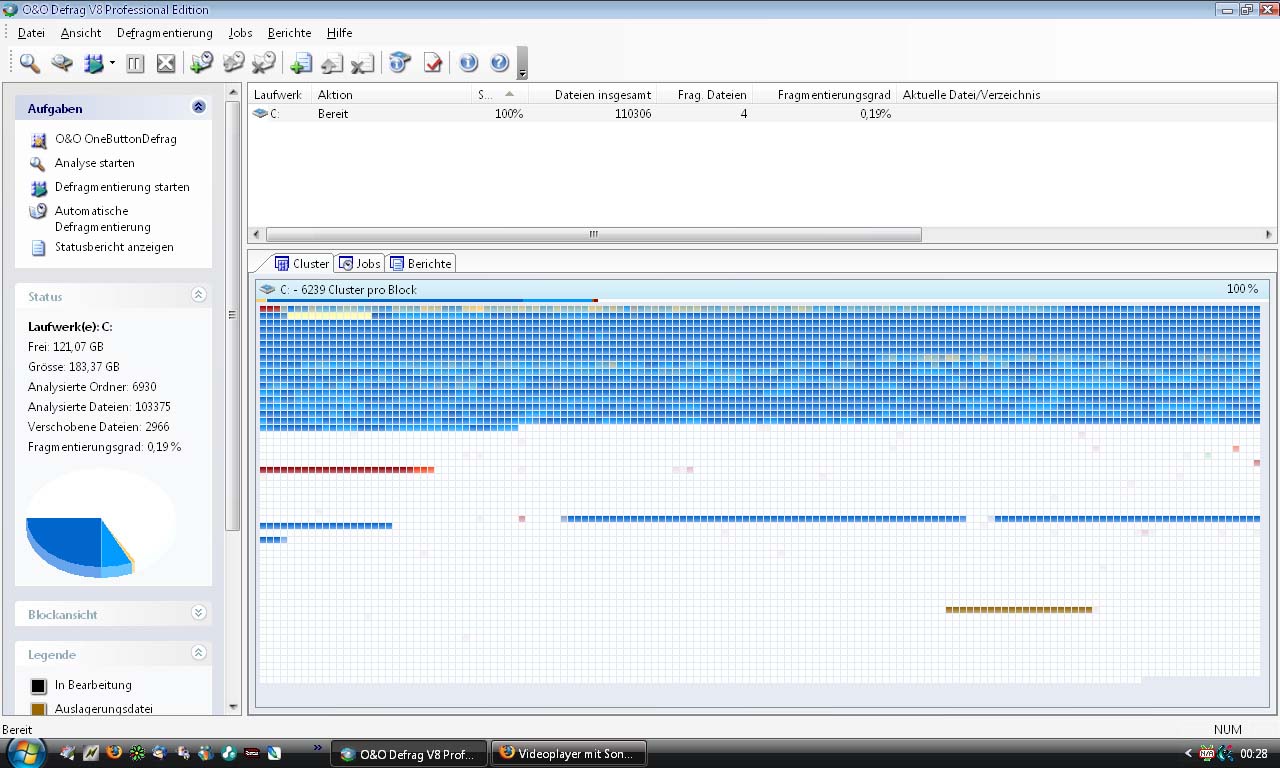
Task: Sort by the Laufwerk column header
Action: click(x=280, y=95)
